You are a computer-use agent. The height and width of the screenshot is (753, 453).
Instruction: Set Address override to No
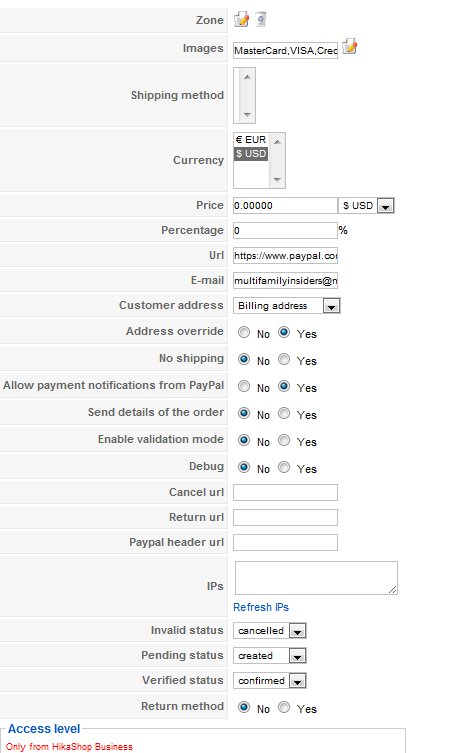point(244,332)
